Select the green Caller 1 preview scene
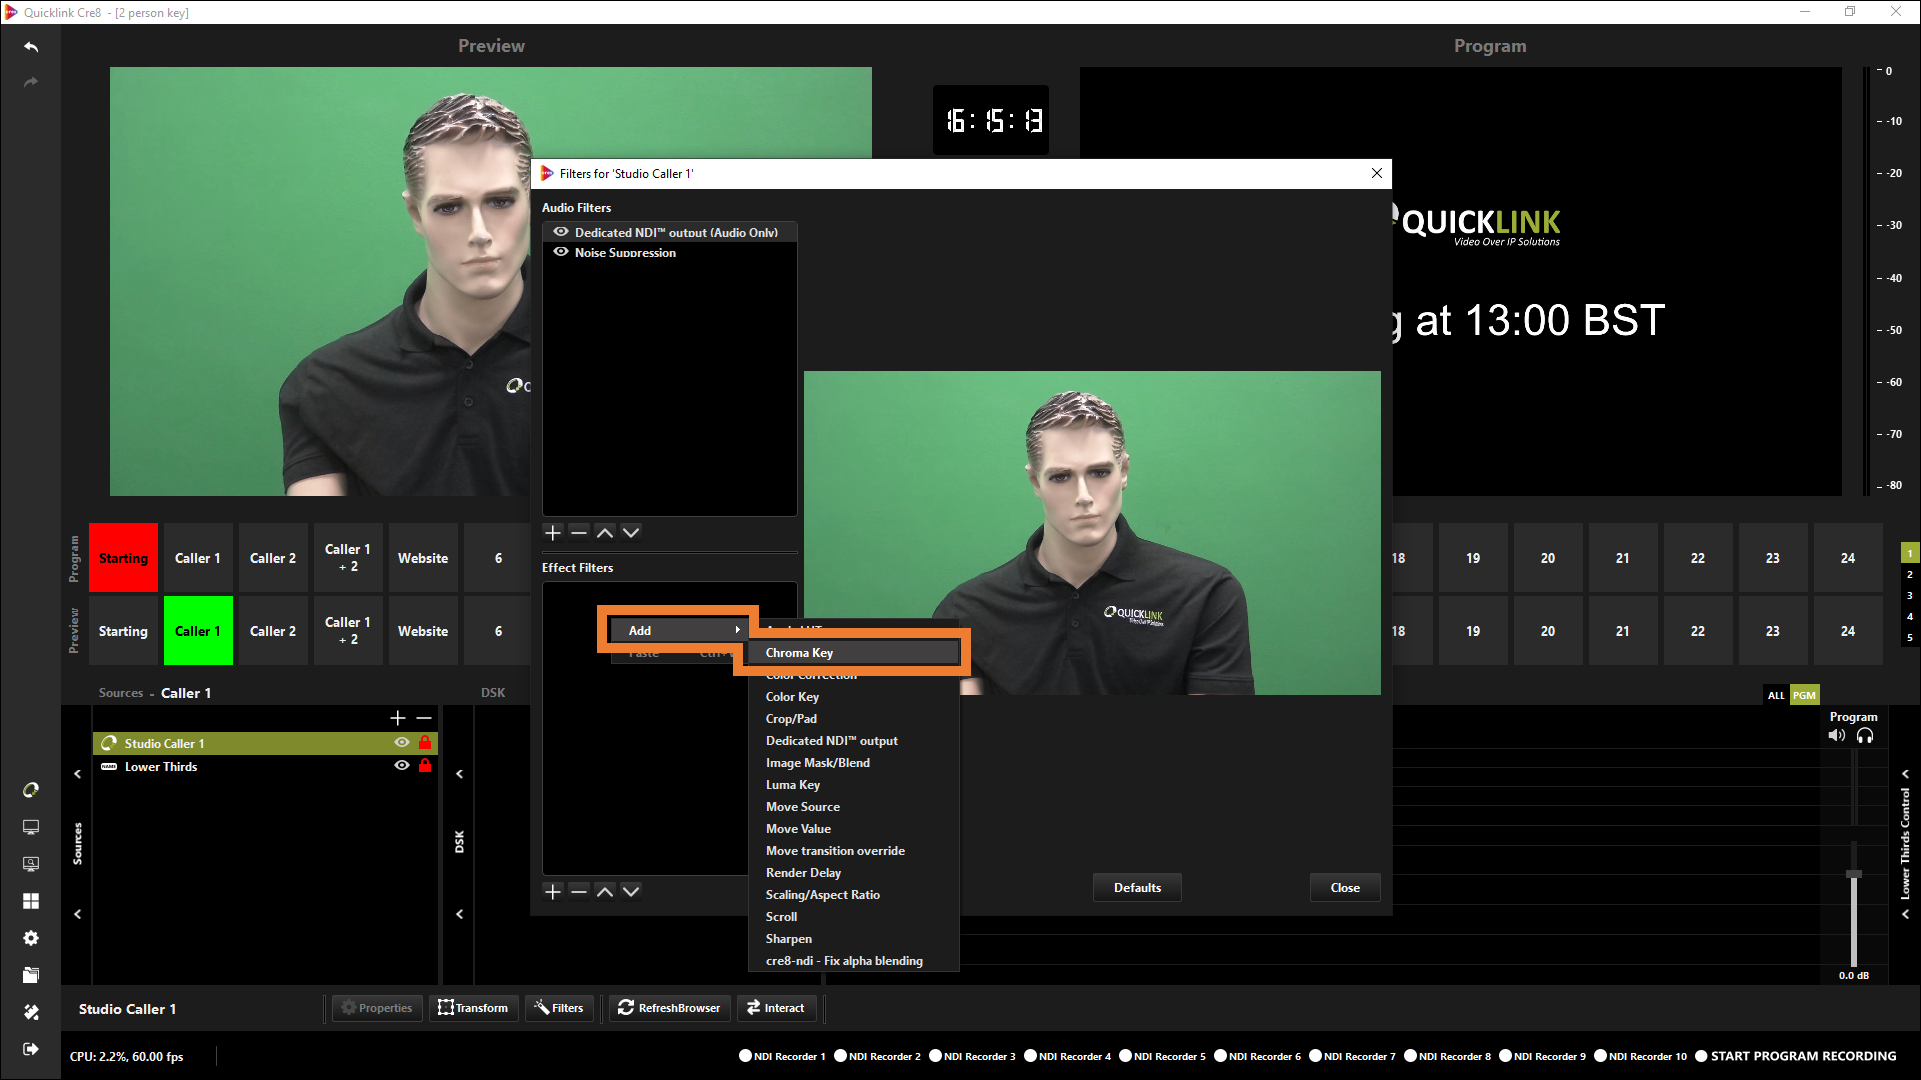The height and width of the screenshot is (1080, 1921). [x=198, y=631]
